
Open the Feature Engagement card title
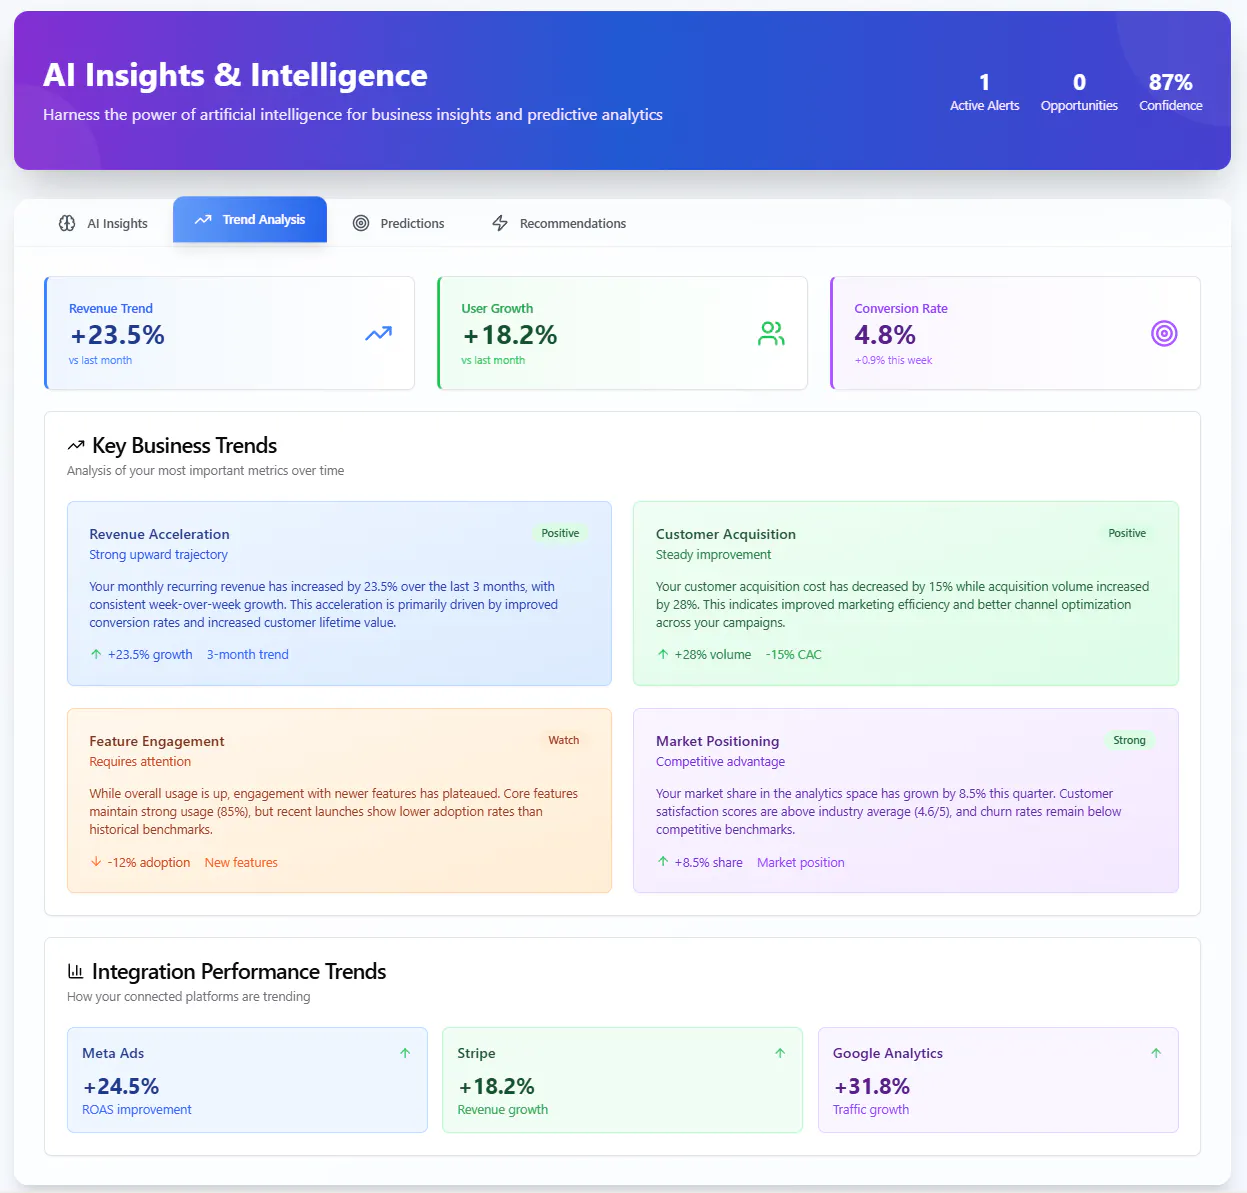click(x=157, y=741)
